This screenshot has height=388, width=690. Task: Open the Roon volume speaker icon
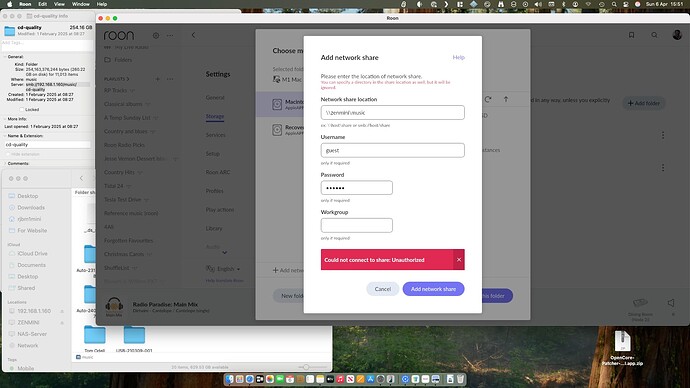point(671,303)
